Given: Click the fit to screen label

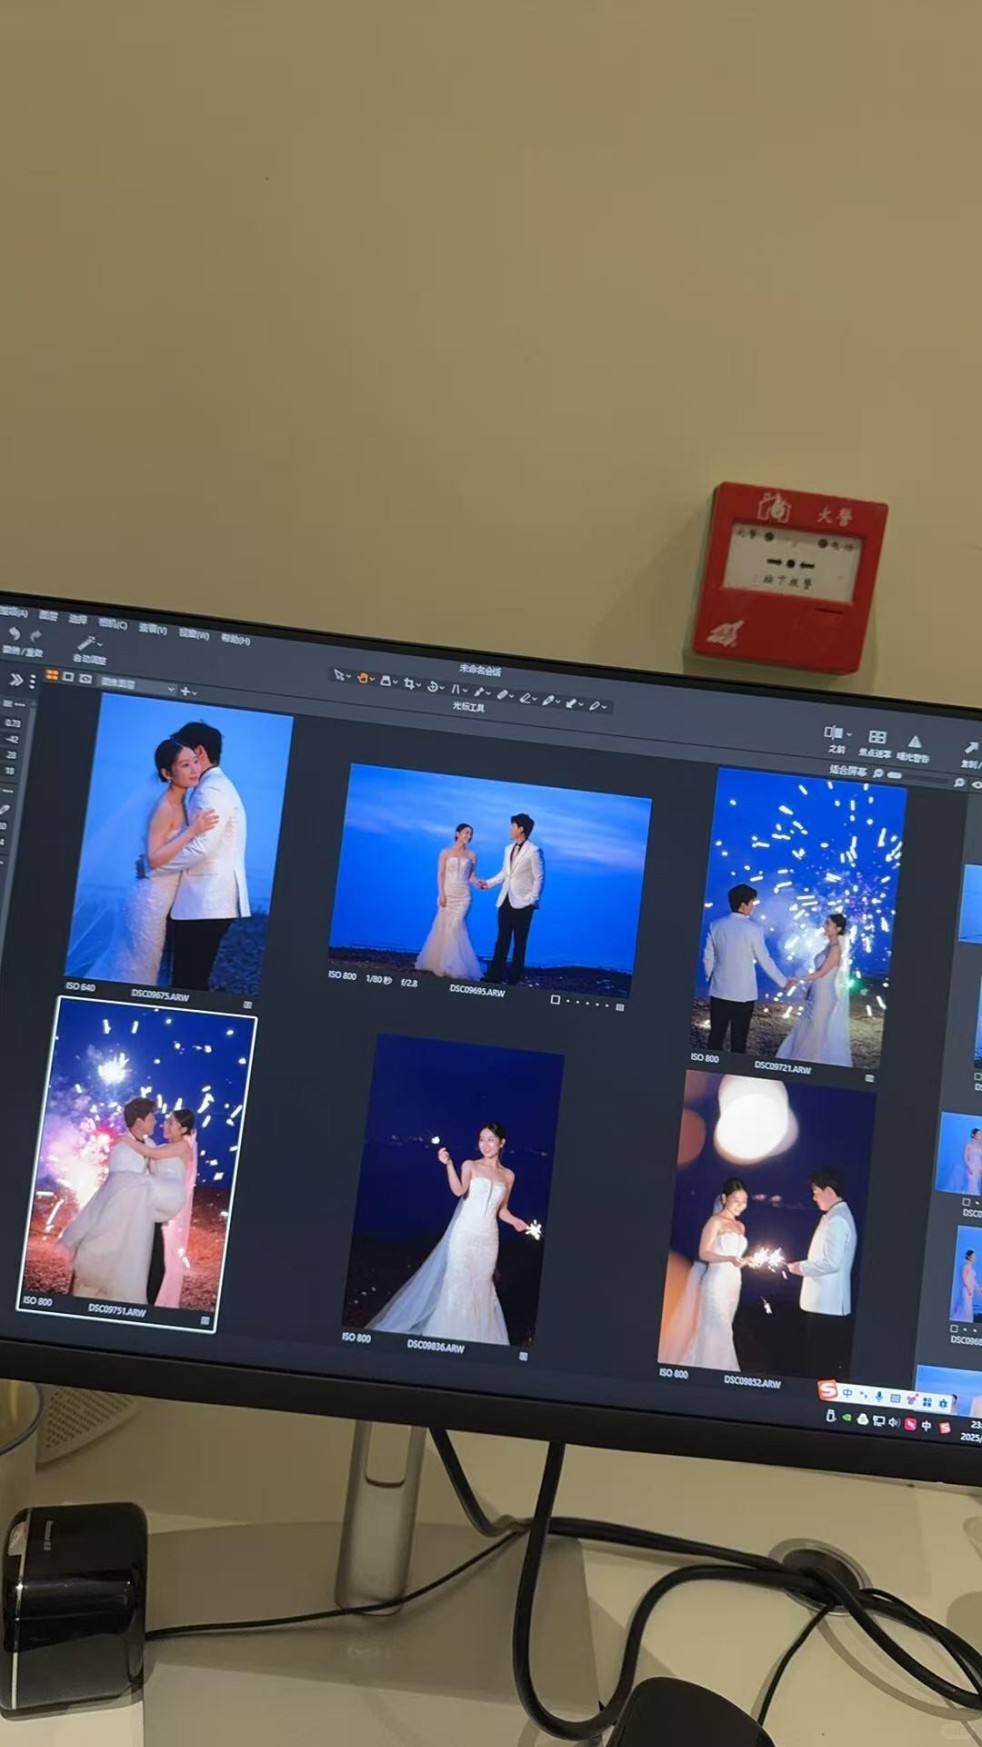Looking at the screenshot, I should coord(848,769).
